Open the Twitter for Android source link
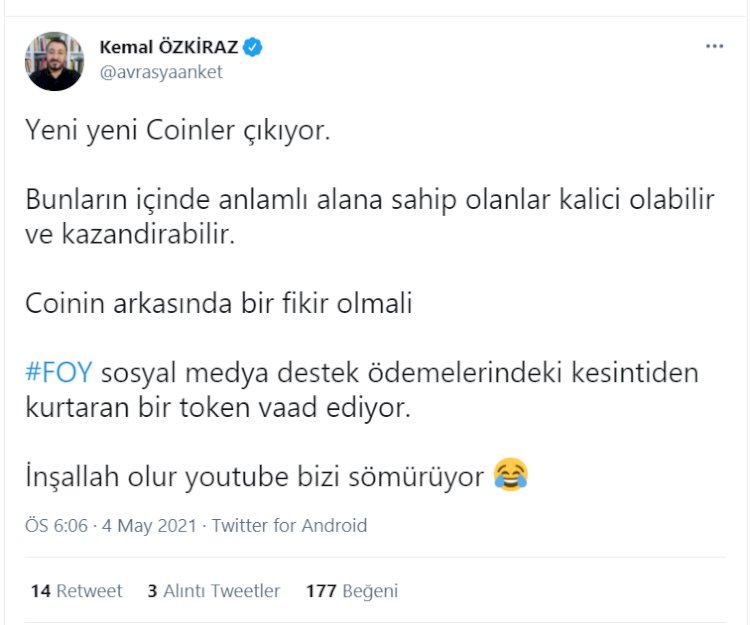This screenshot has height=625, width=750. (x=290, y=525)
